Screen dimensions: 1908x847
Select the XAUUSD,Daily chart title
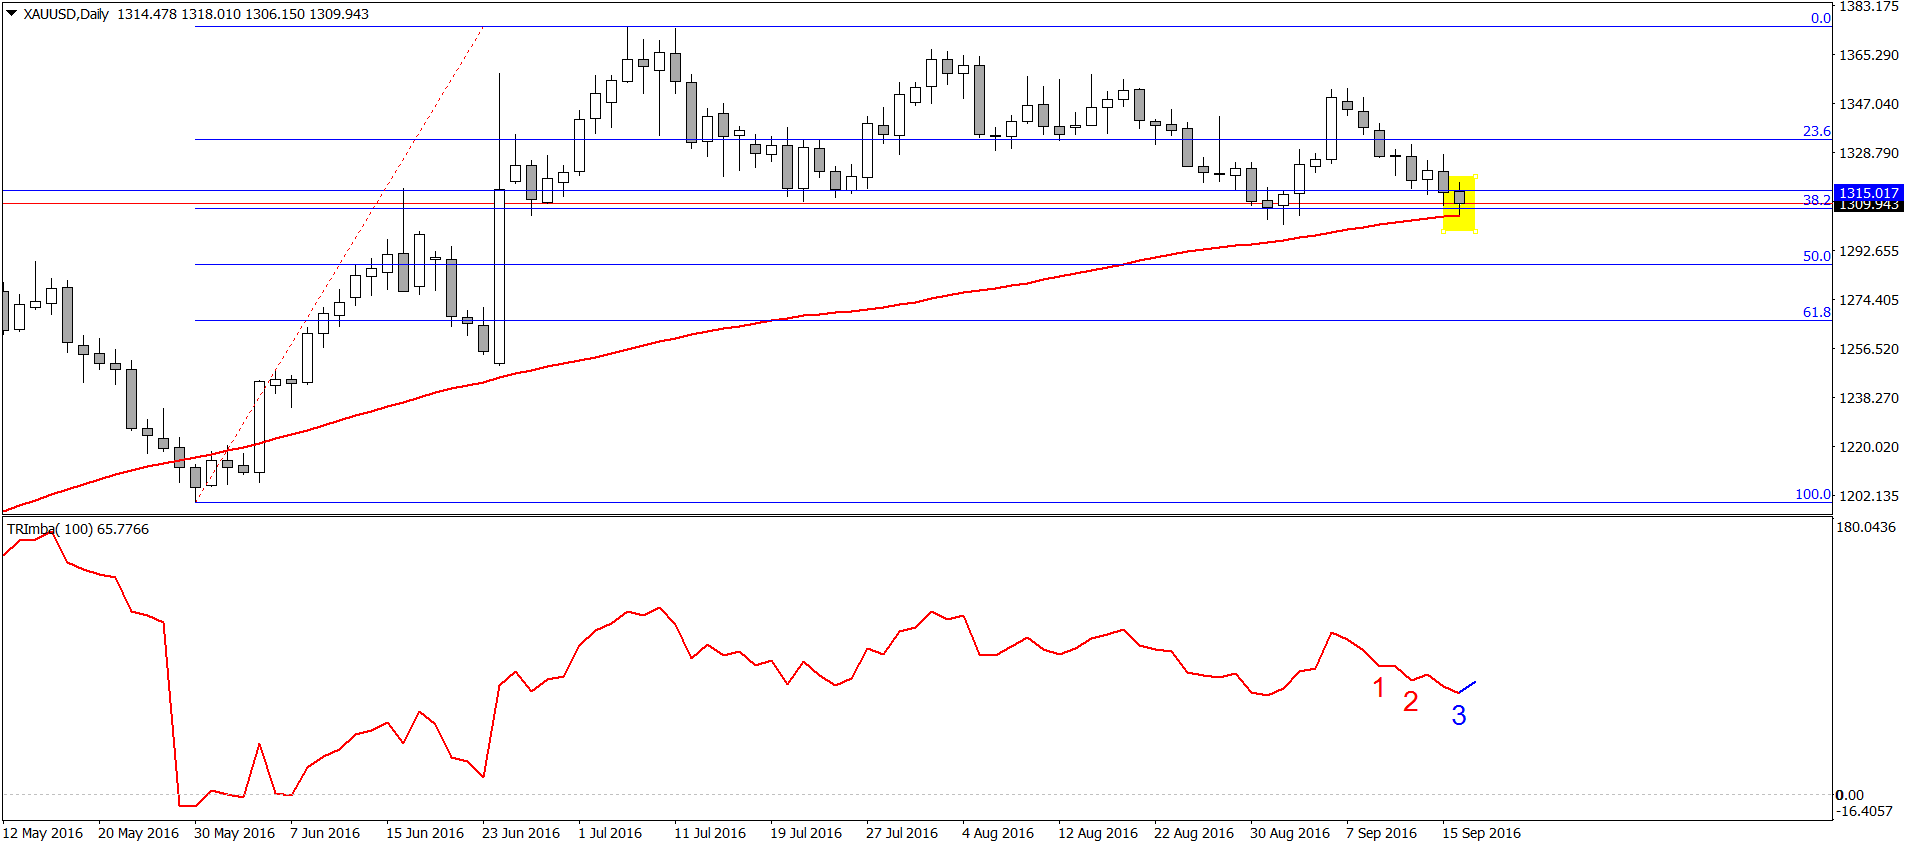click(x=66, y=14)
